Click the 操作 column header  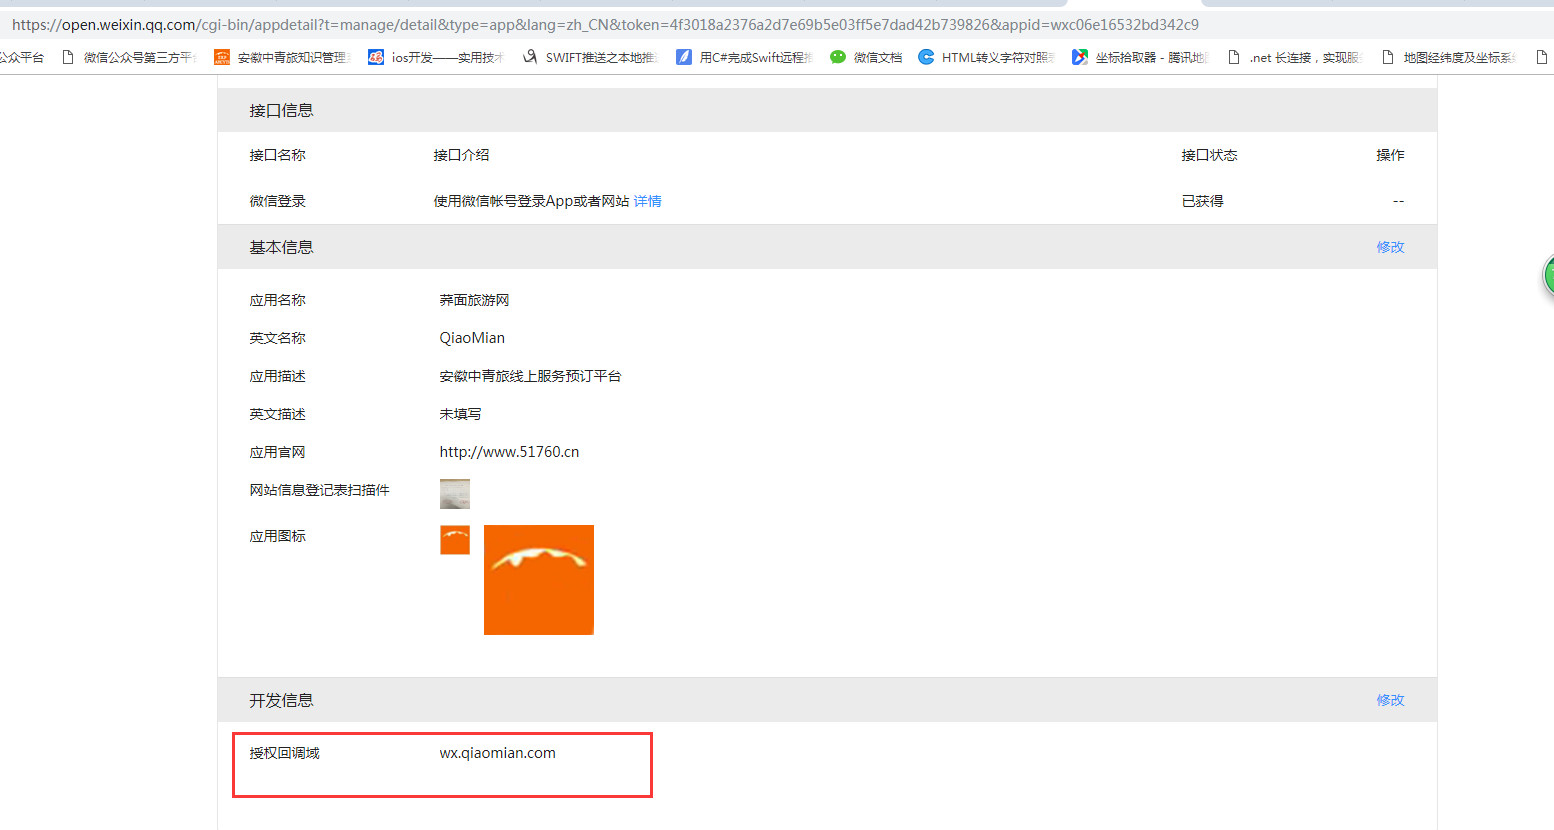point(1390,155)
